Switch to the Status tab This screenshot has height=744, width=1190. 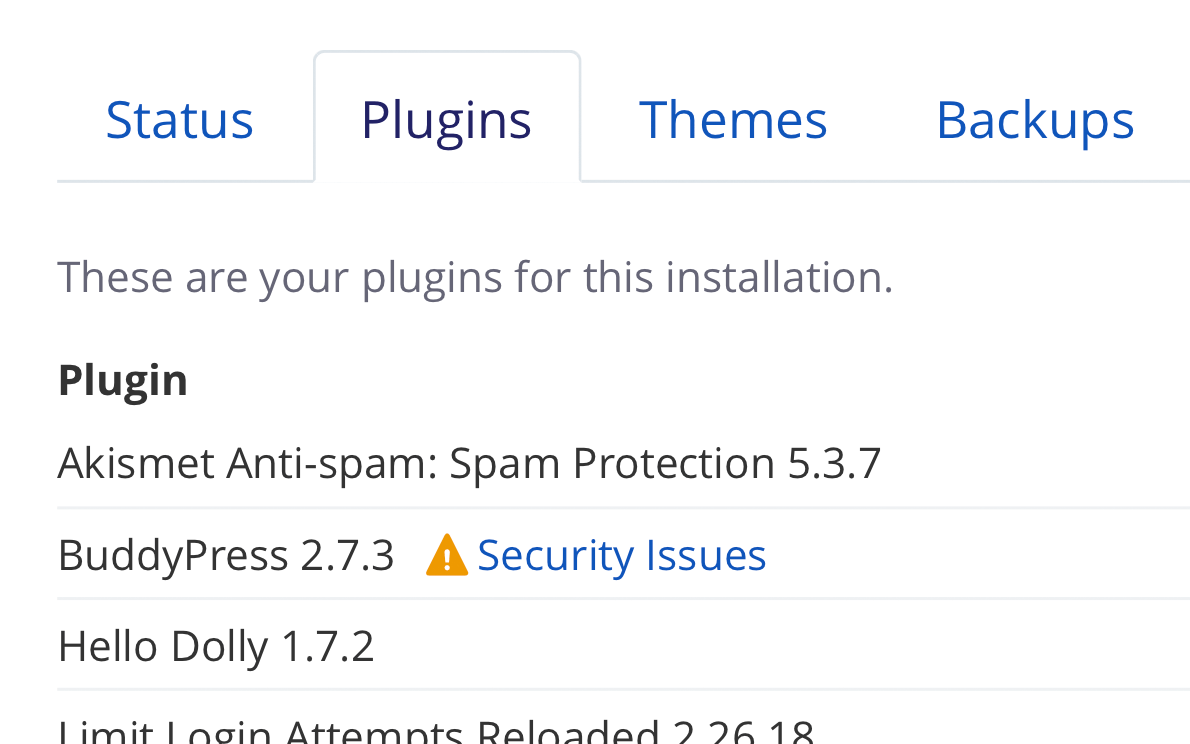click(179, 120)
